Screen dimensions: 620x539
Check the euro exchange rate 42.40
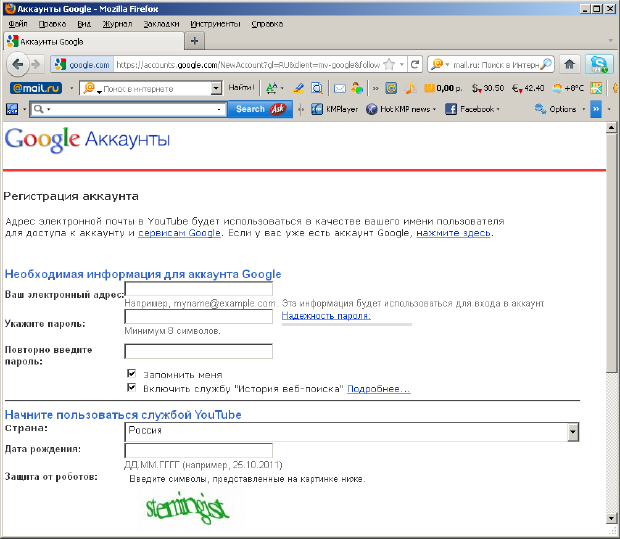pos(528,88)
